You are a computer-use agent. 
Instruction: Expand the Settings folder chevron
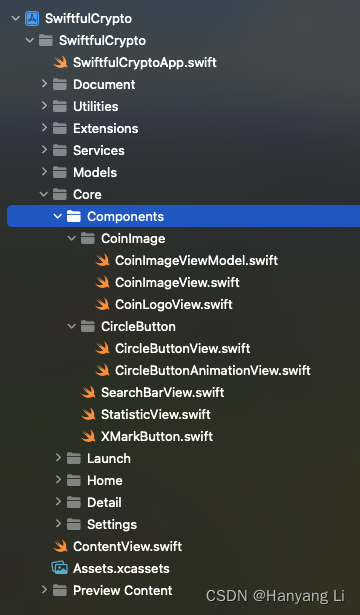click(58, 524)
